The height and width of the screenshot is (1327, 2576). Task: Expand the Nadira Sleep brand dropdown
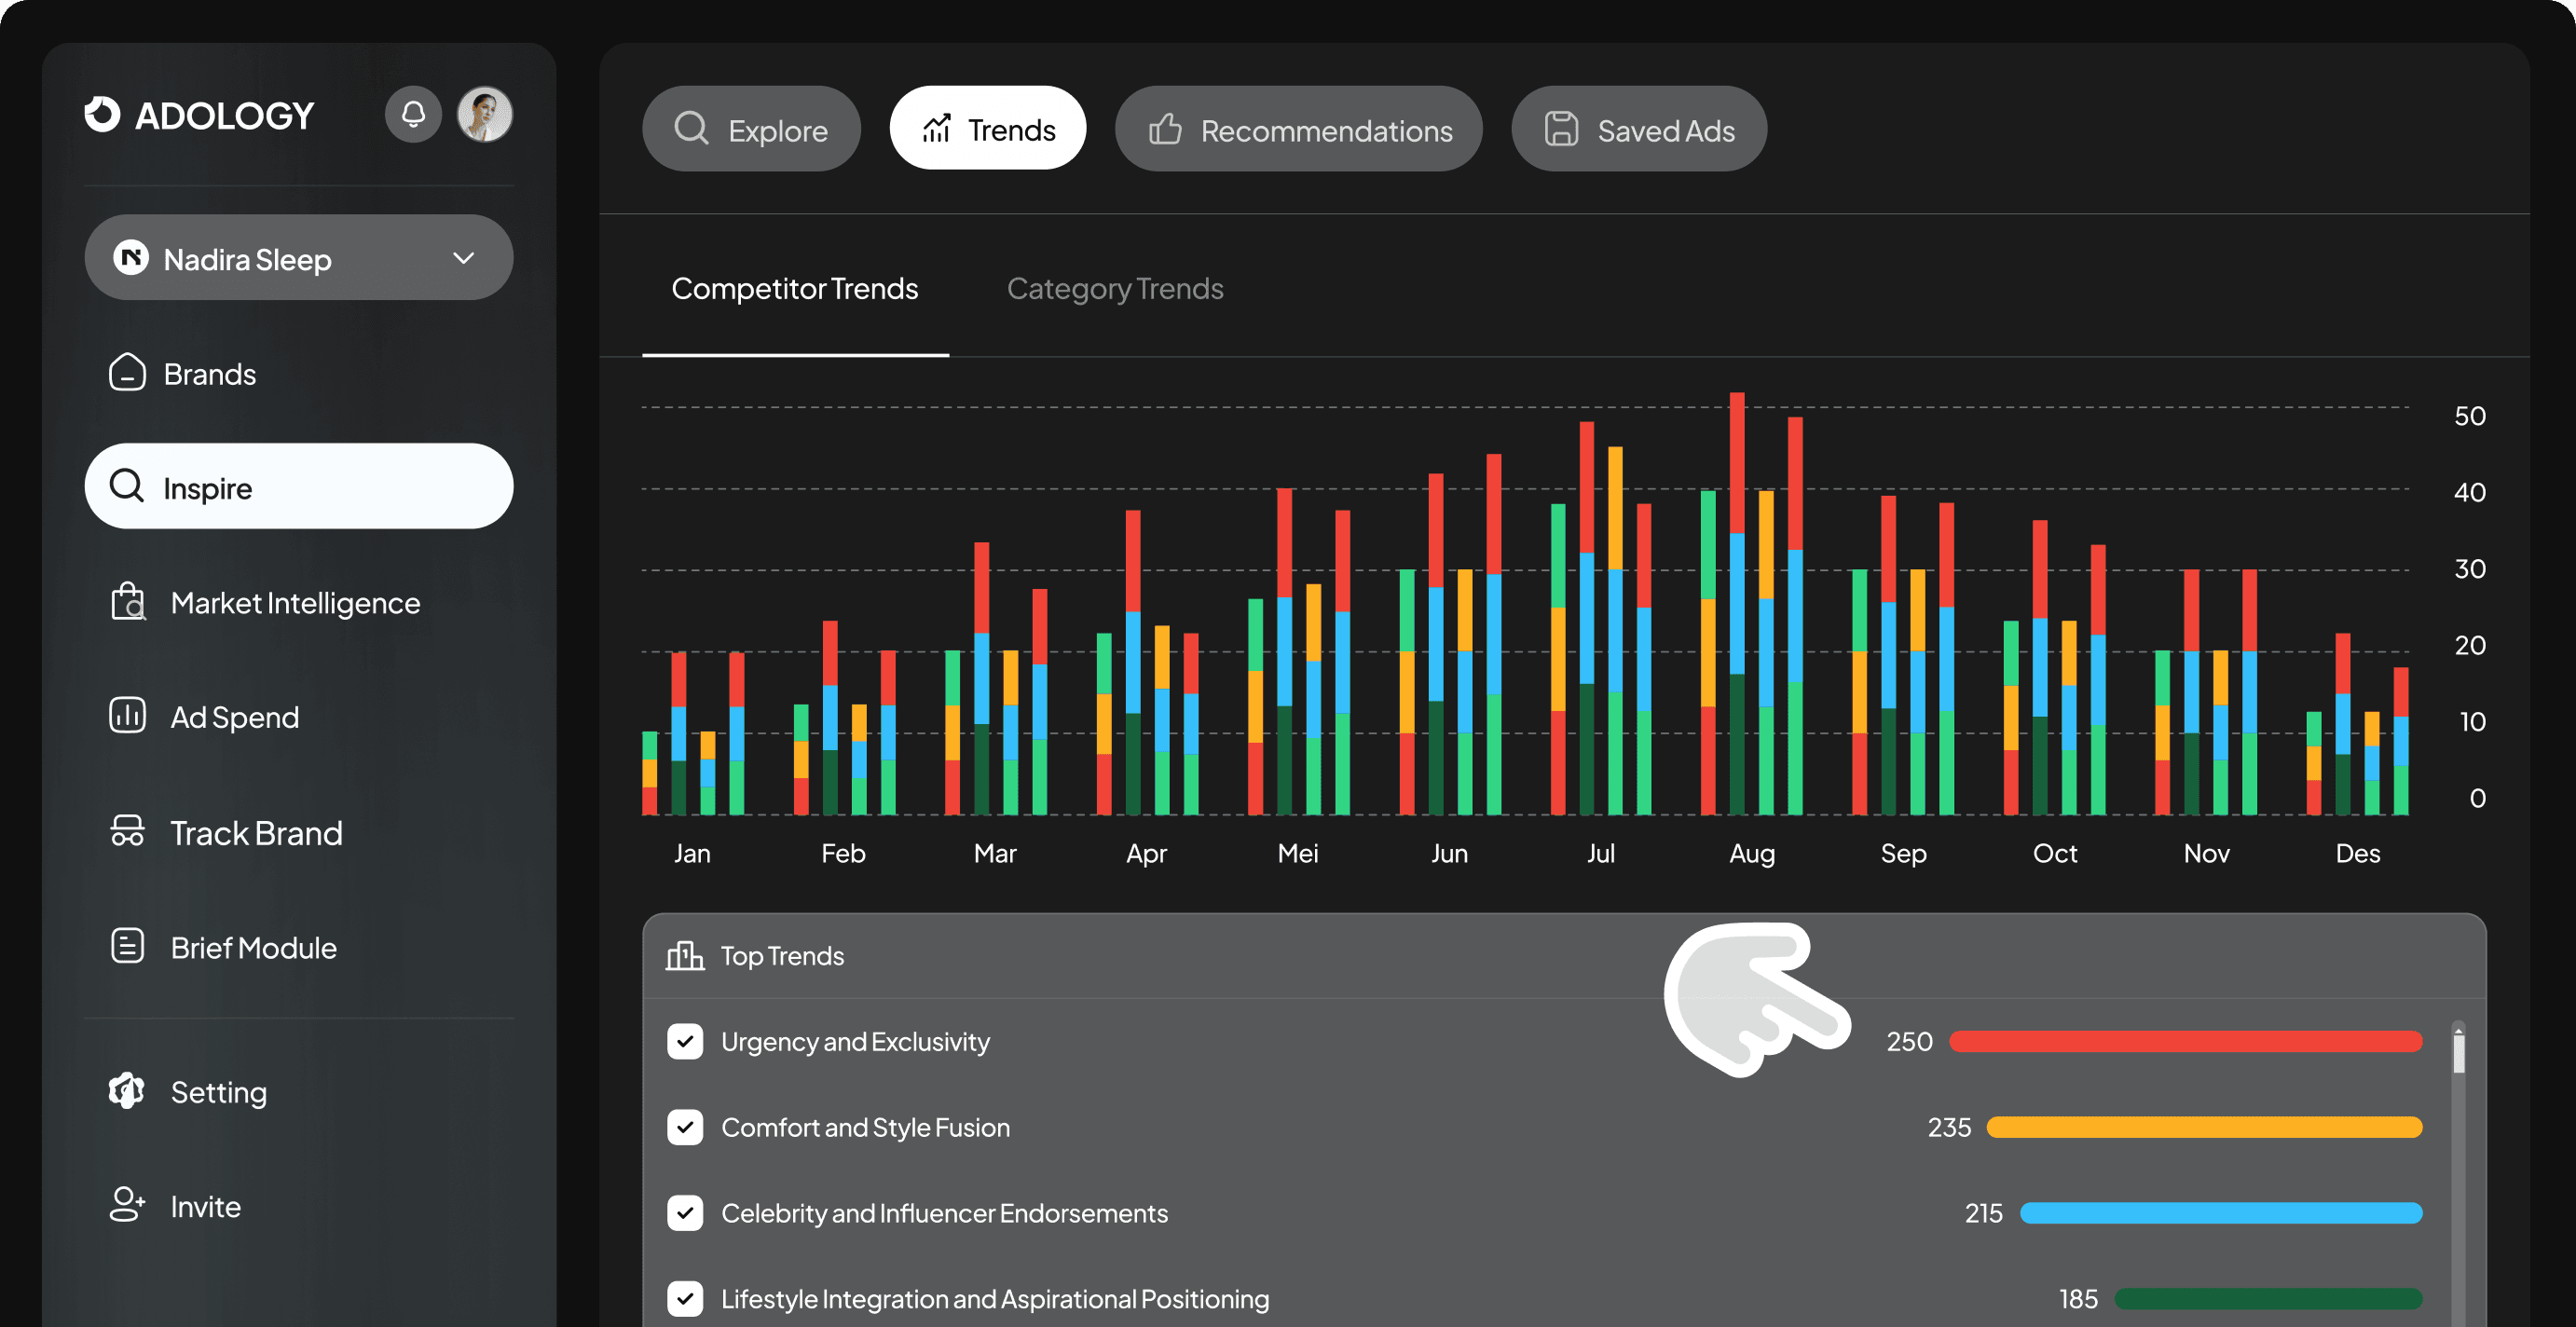coord(463,258)
